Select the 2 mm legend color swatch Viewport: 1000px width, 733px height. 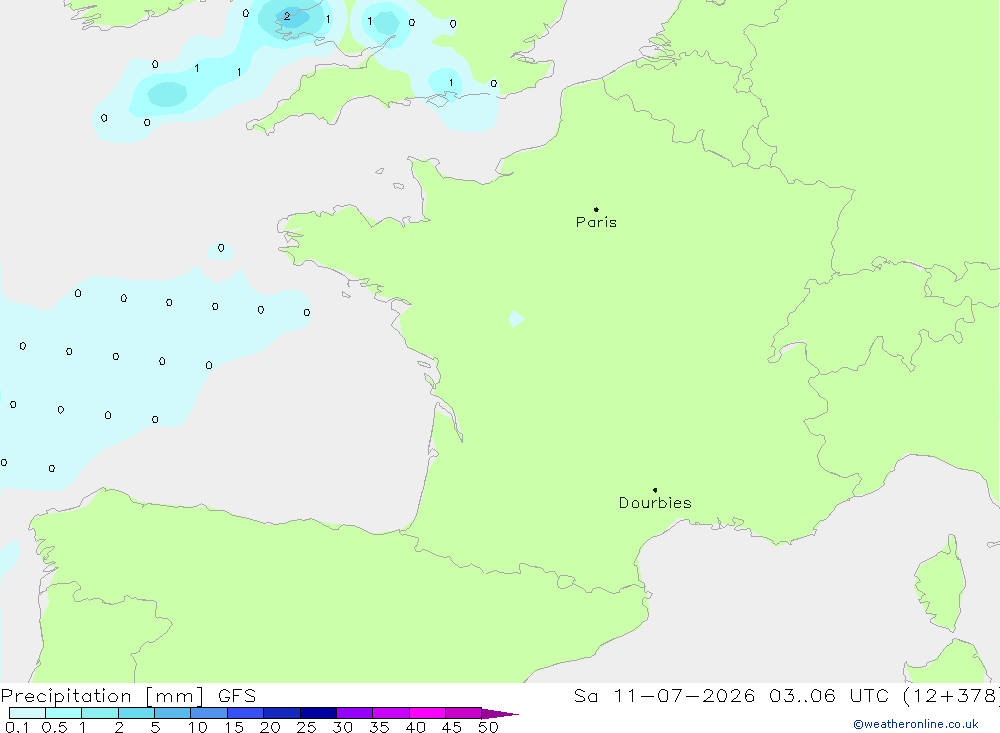point(136,713)
